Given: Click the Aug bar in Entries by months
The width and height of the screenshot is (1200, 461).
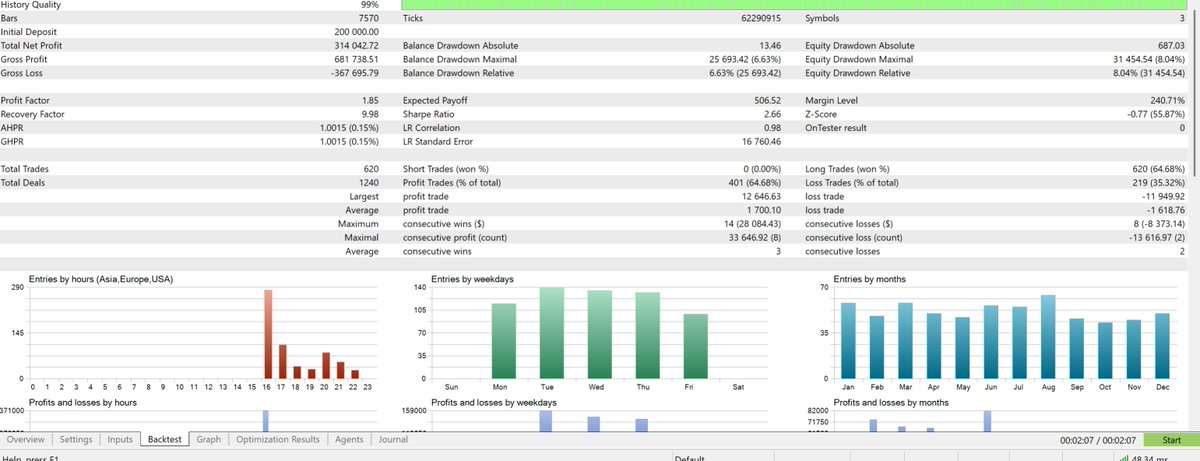Looking at the screenshot, I should (1048, 337).
